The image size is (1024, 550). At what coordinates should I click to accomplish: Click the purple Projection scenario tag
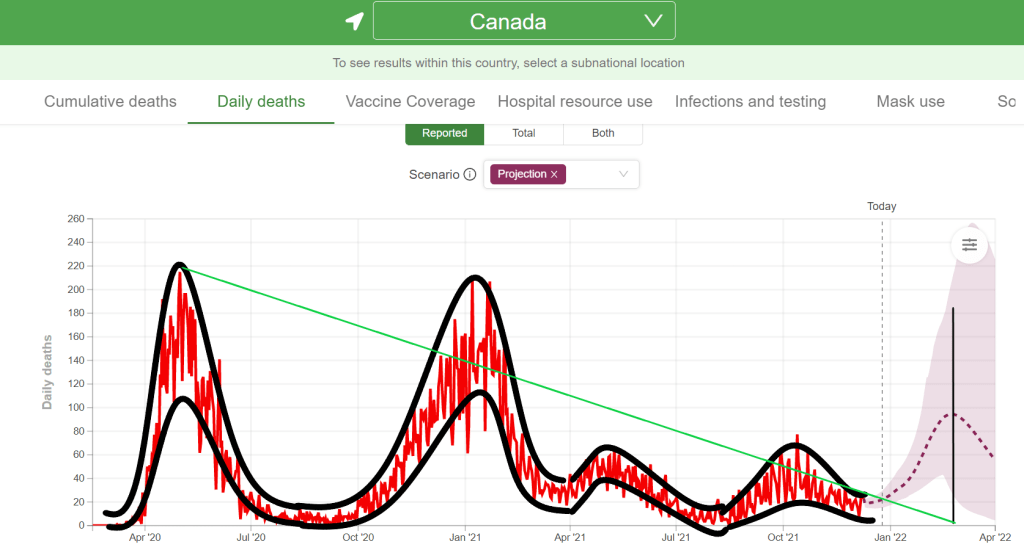point(522,174)
